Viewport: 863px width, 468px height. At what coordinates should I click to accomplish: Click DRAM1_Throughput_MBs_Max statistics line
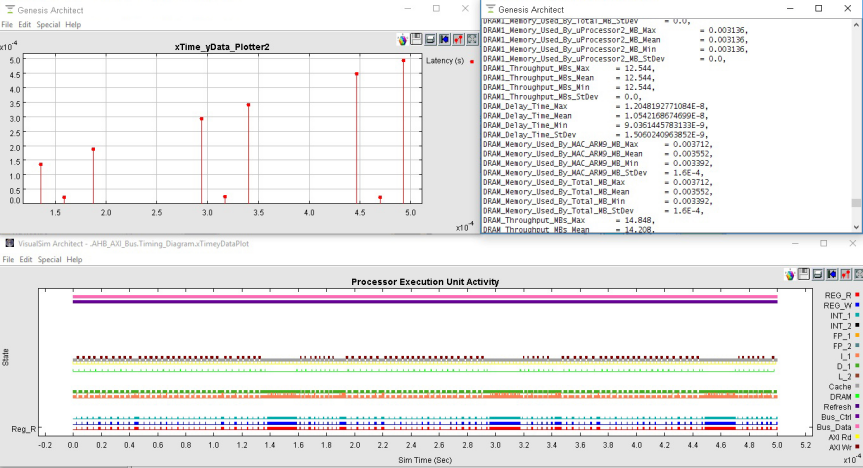[x=569, y=68]
